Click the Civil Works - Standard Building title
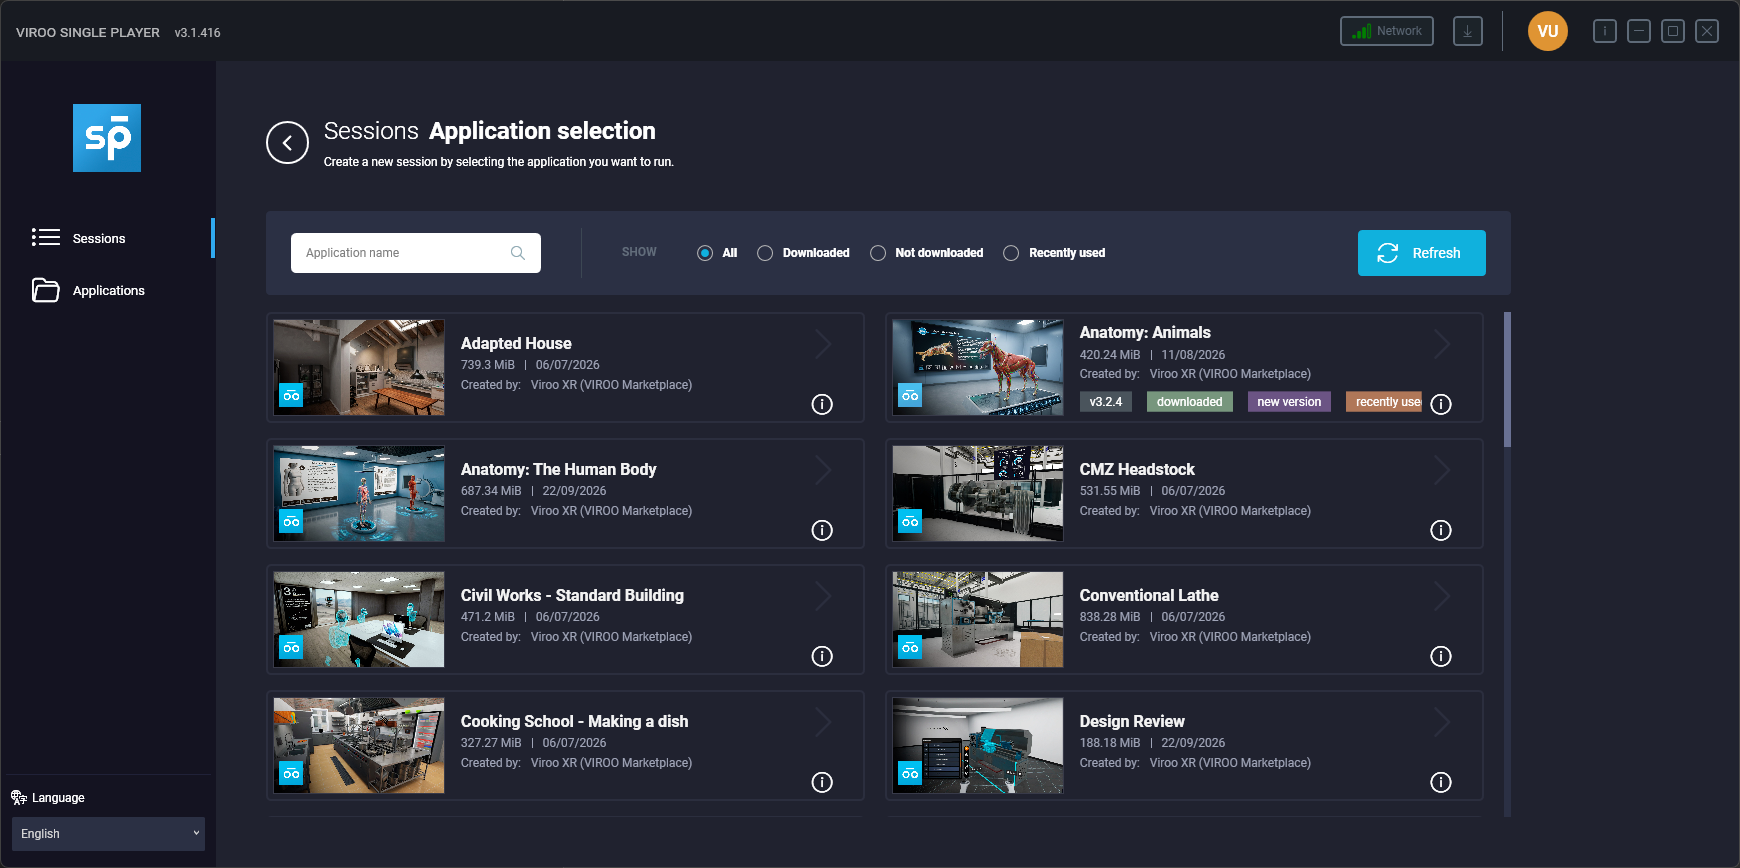The height and width of the screenshot is (868, 1740). coord(572,595)
